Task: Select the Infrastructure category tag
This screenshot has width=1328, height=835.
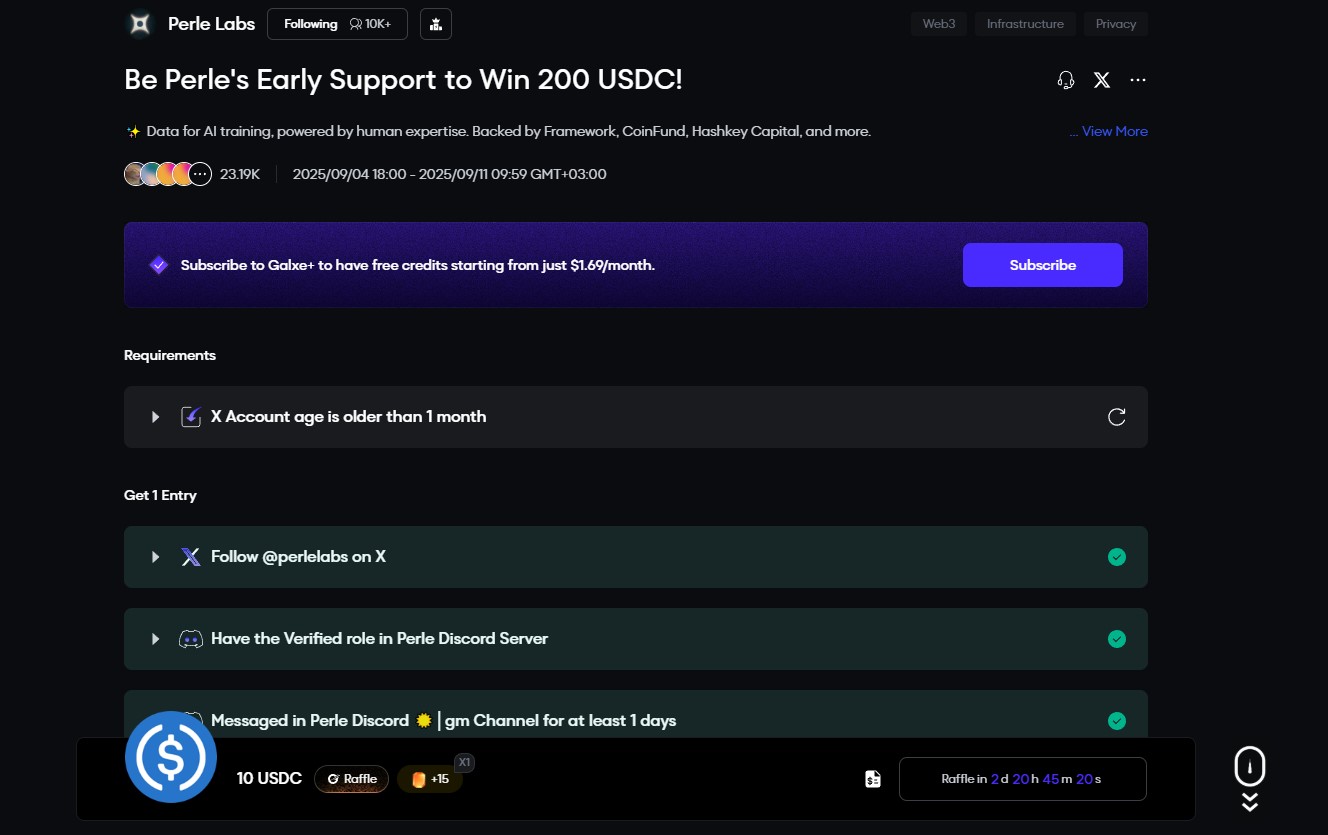Action: (1025, 24)
